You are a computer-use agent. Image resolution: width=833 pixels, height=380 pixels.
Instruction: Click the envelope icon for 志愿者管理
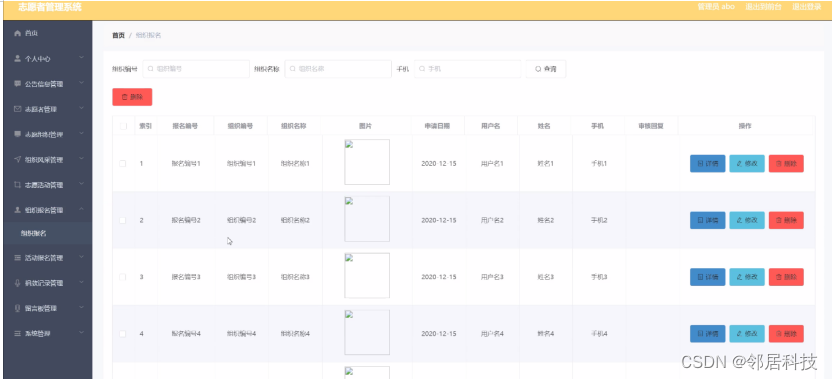[17, 109]
